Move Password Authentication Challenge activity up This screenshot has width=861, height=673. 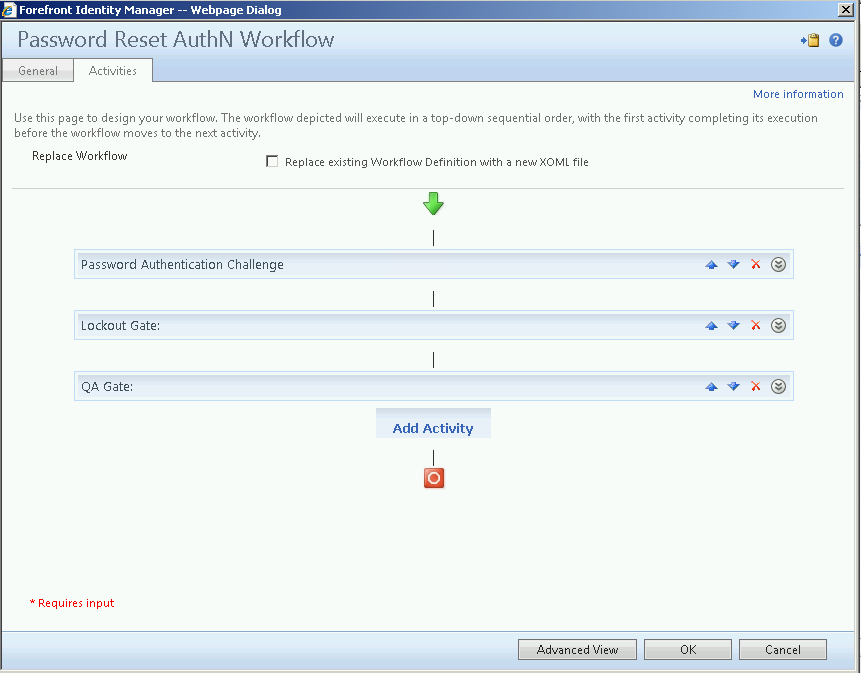(711, 265)
